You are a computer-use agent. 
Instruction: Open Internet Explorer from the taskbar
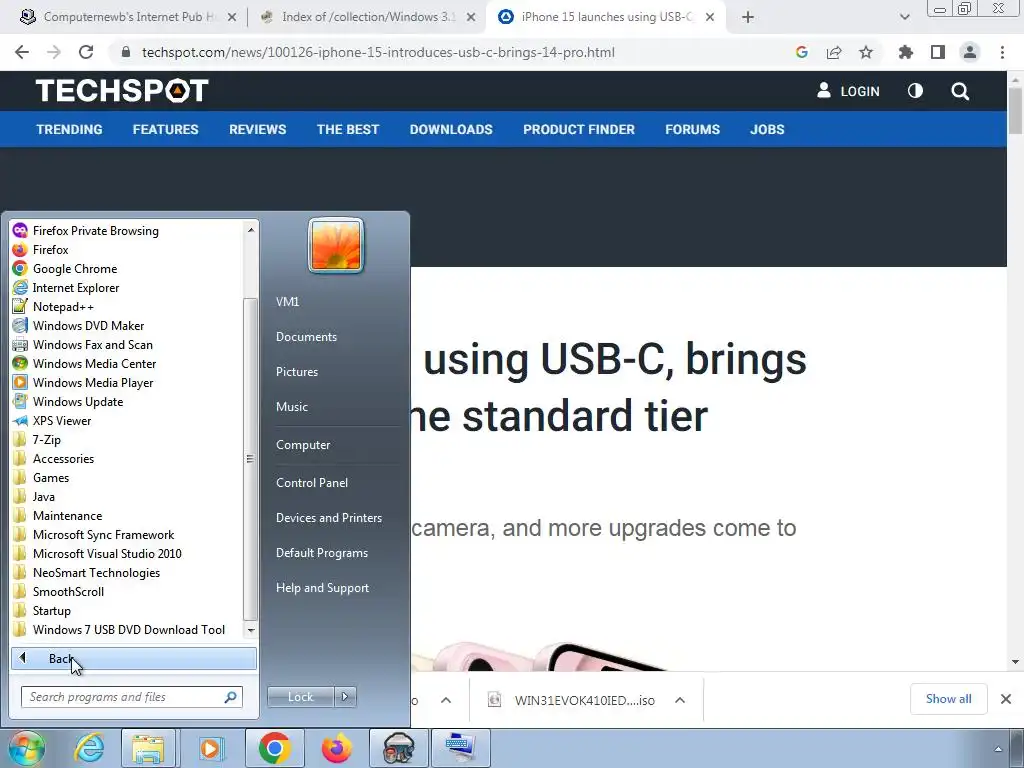pyautogui.click(x=89, y=748)
